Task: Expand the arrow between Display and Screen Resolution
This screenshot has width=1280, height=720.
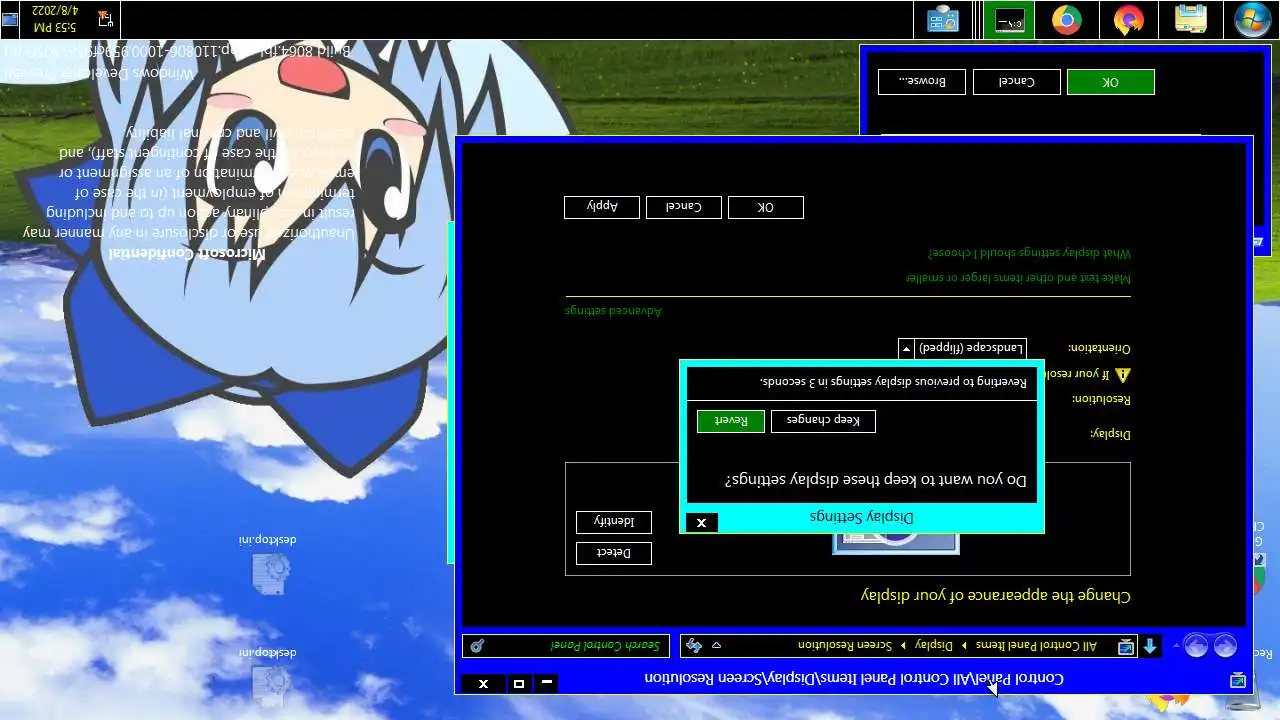Action: point(903,646)
